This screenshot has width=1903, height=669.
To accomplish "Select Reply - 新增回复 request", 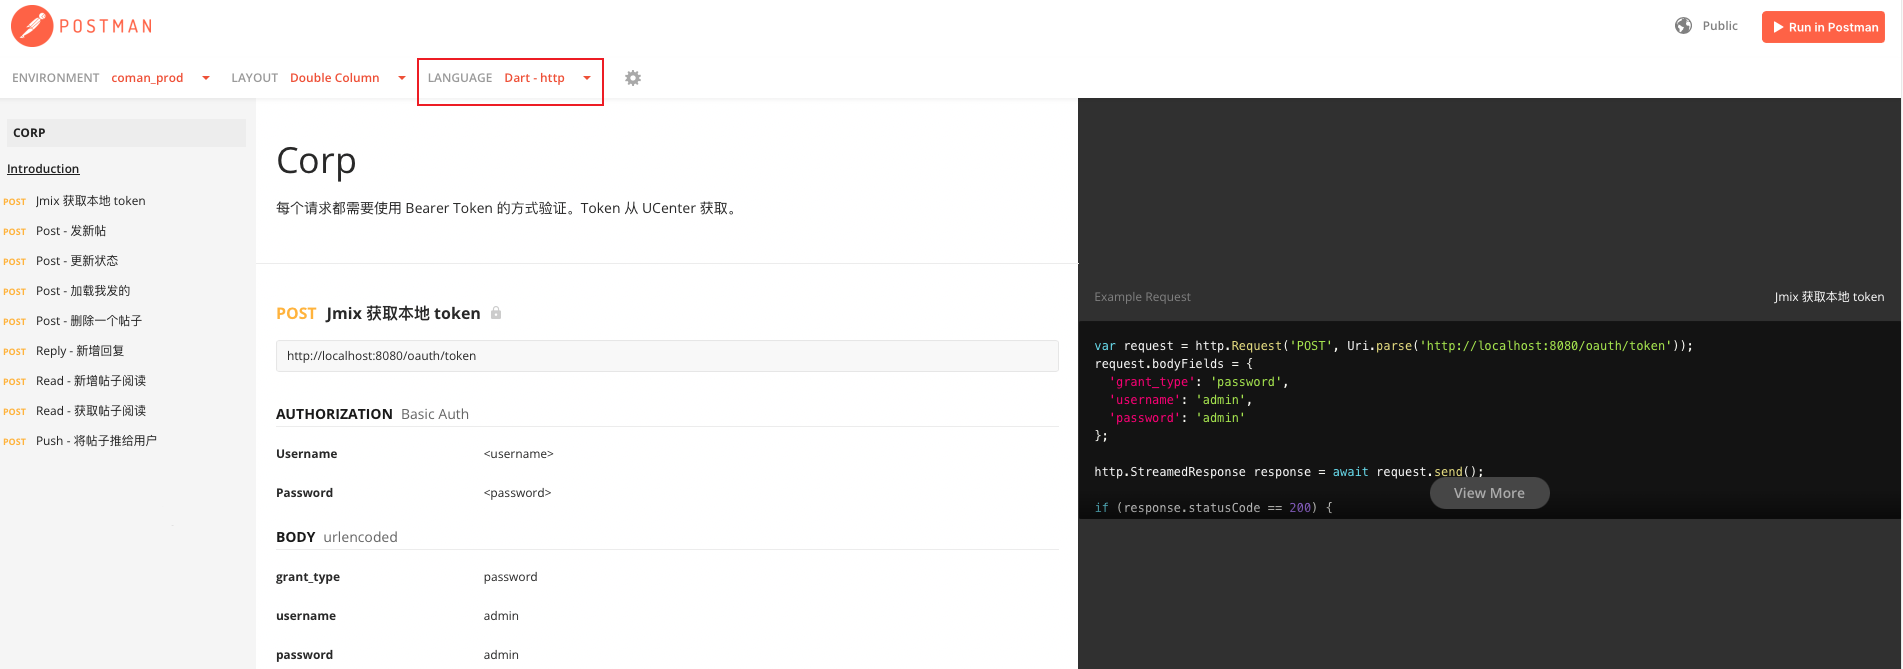I will pyautogui.click(x=80, y=351).
